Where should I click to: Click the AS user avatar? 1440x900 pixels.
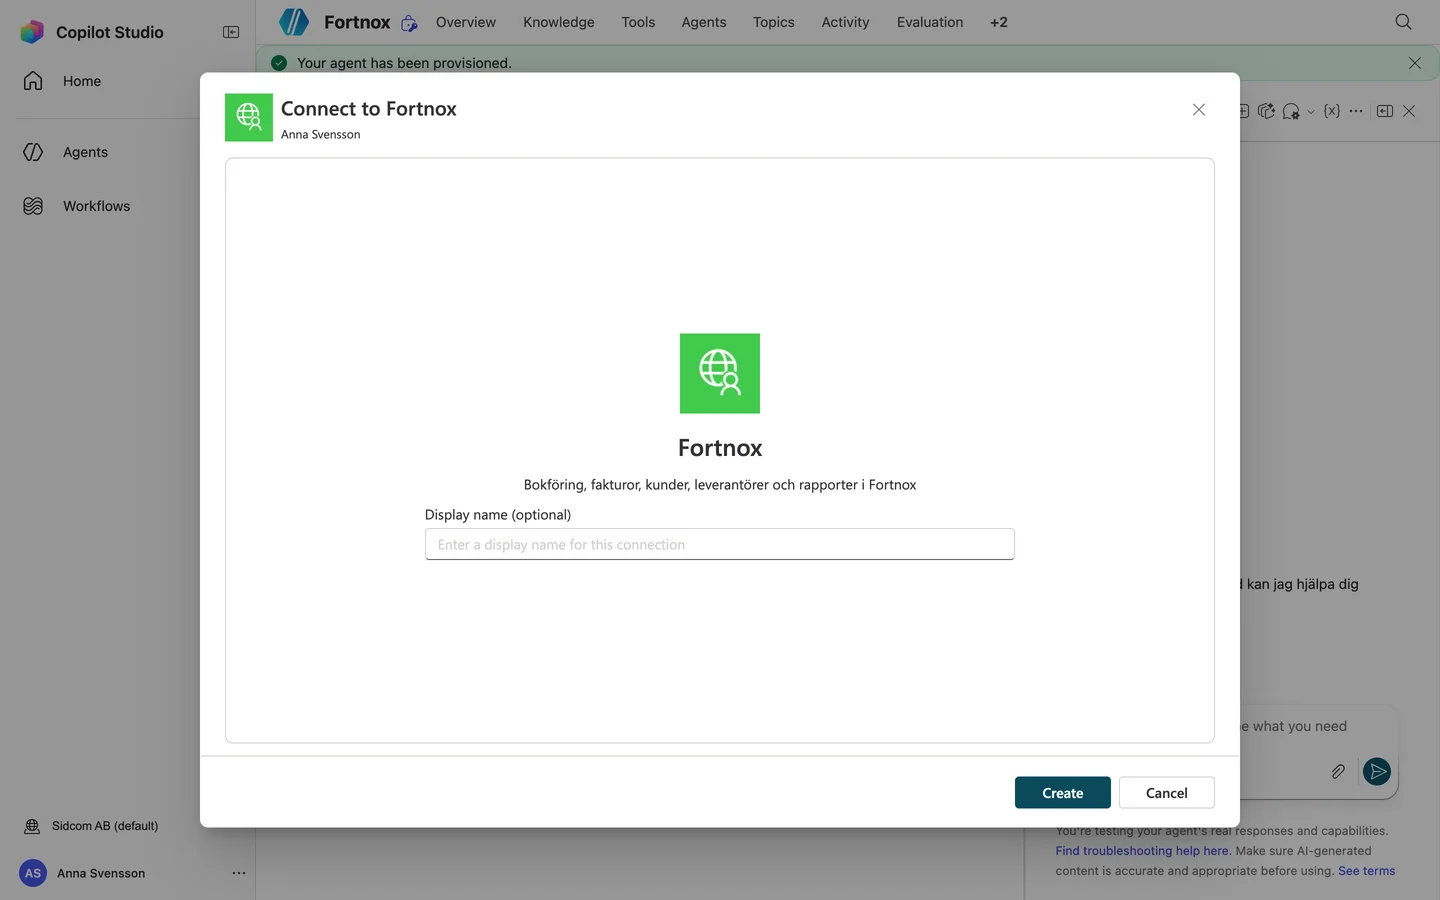pyautogui.click(x=33, y=873)
